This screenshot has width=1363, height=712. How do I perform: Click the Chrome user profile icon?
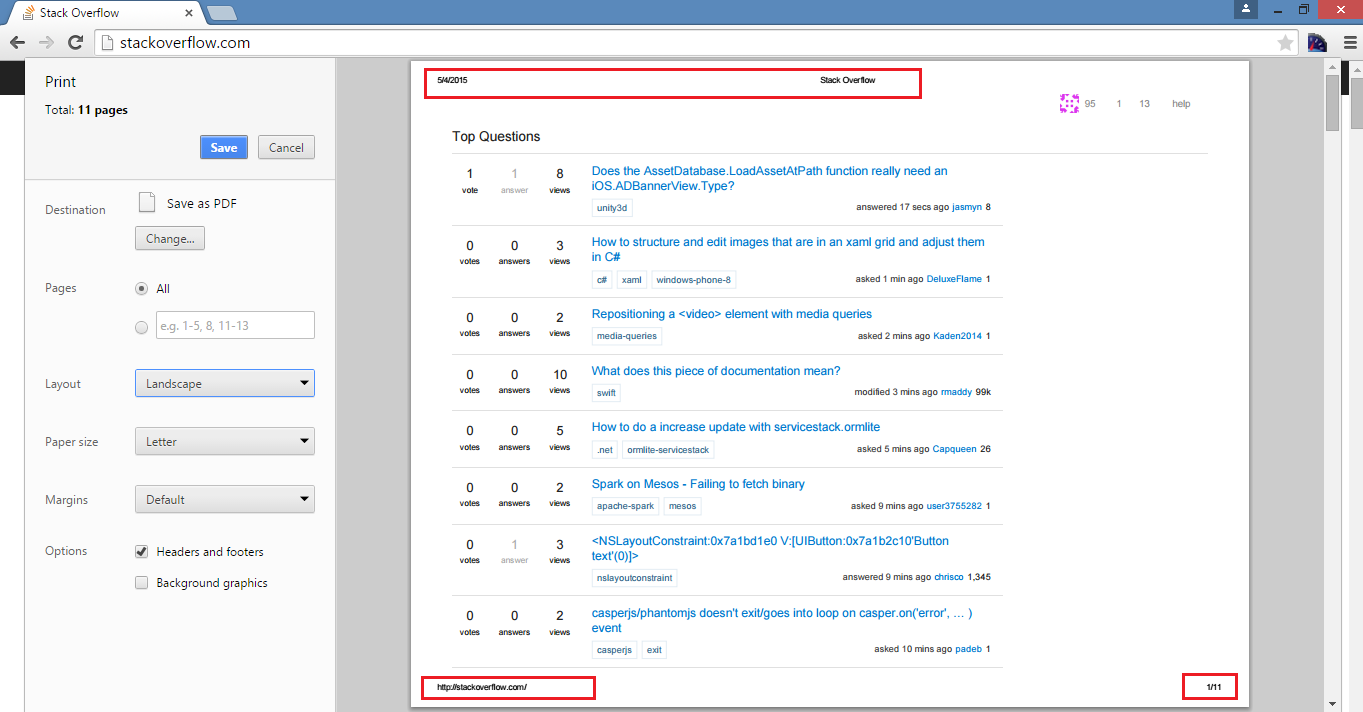coord(1245,8)
